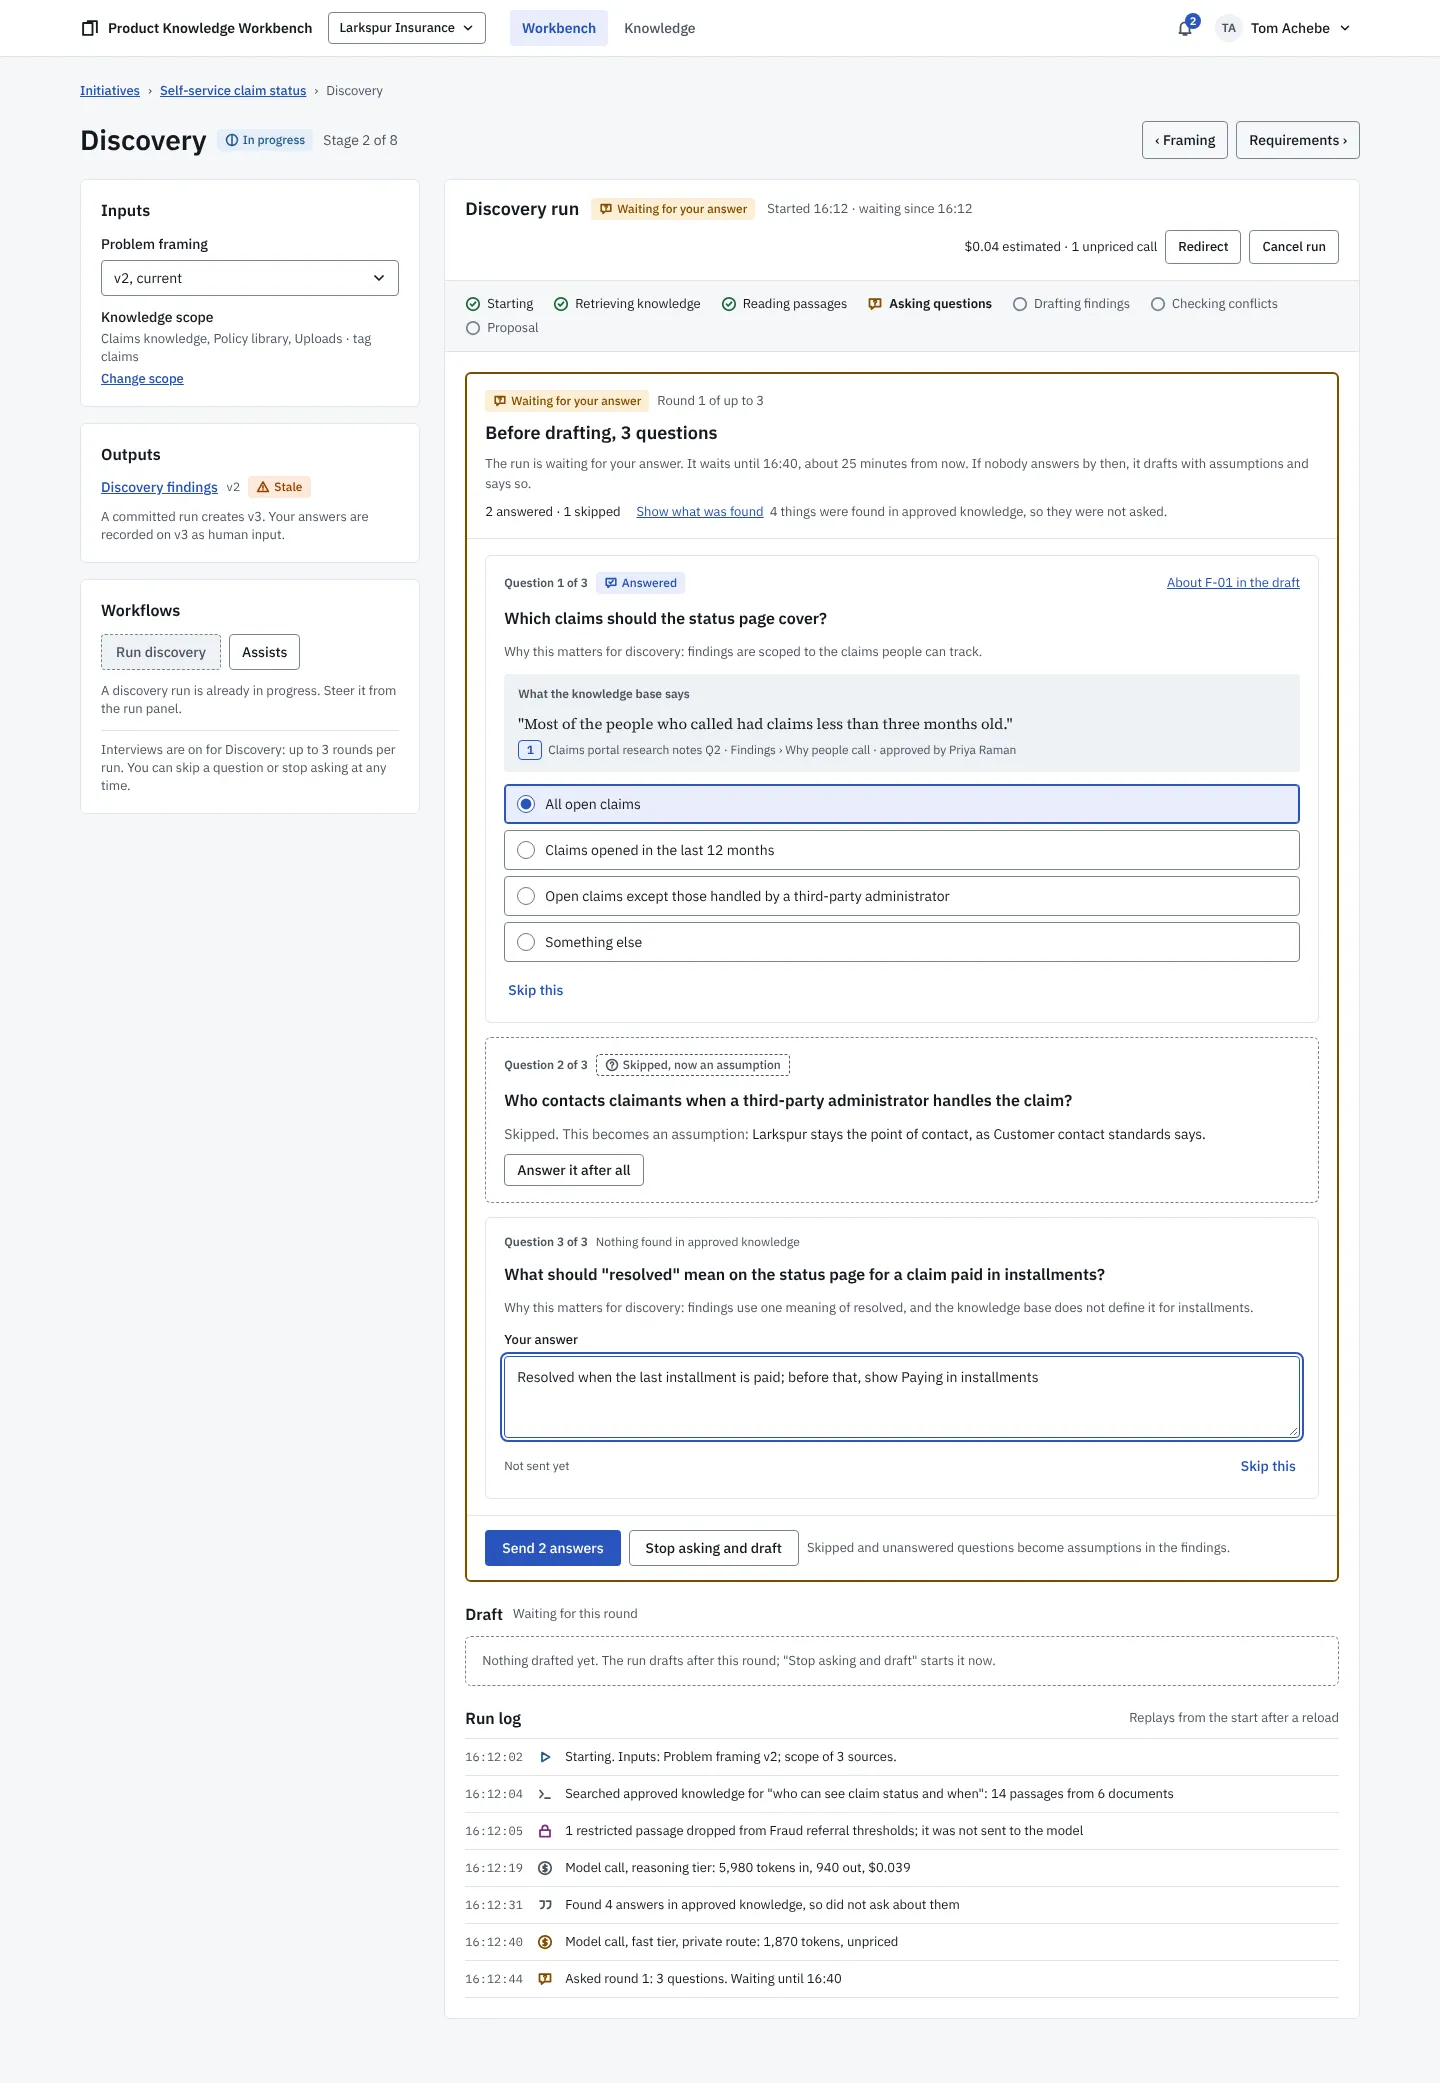1440x2083 pixels.
Task: Click Answer it after all
Action: pyautogui.click(x=574, y=1170)
